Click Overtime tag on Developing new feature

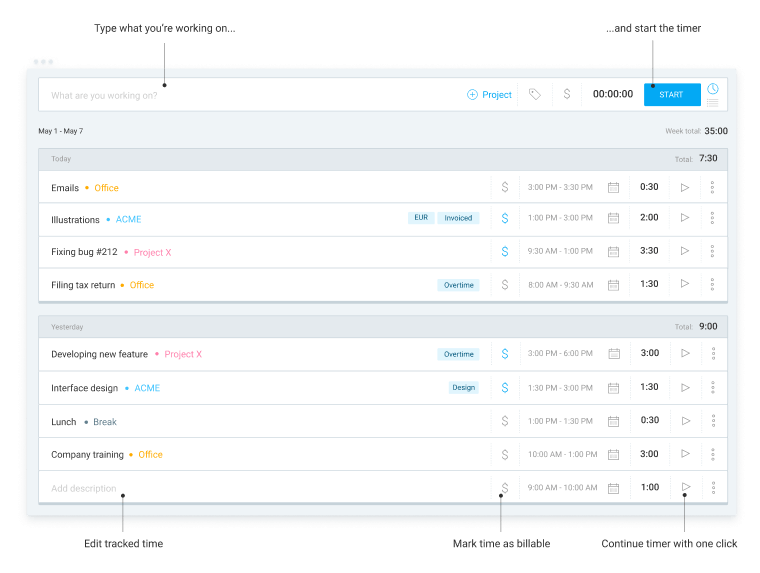click(x=459, y=354)
